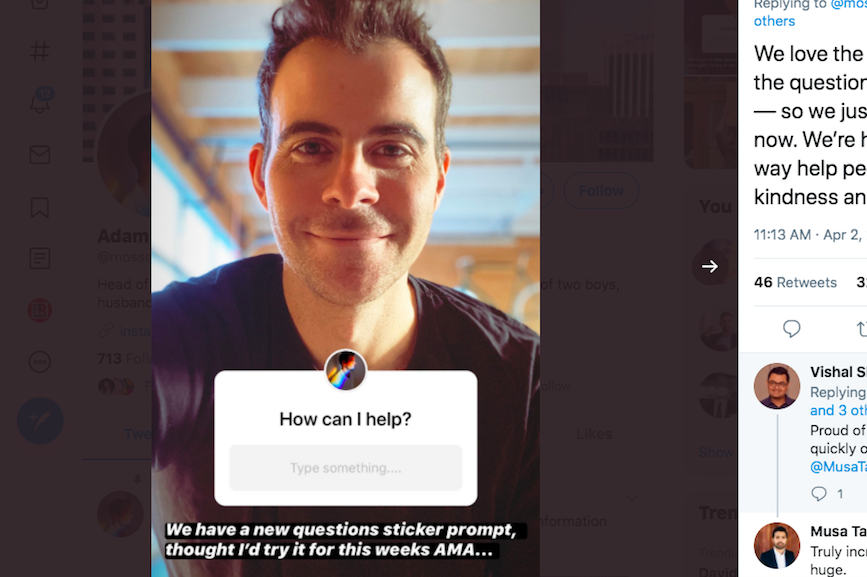867x577 pixels.
Task: Click the 'Type something....' input field
Action: click(346, 468)
